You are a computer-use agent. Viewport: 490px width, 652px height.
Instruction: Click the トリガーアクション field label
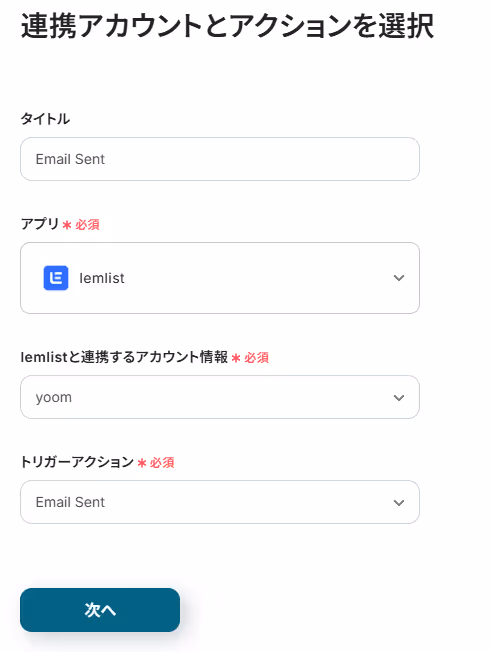pos(77,462)
